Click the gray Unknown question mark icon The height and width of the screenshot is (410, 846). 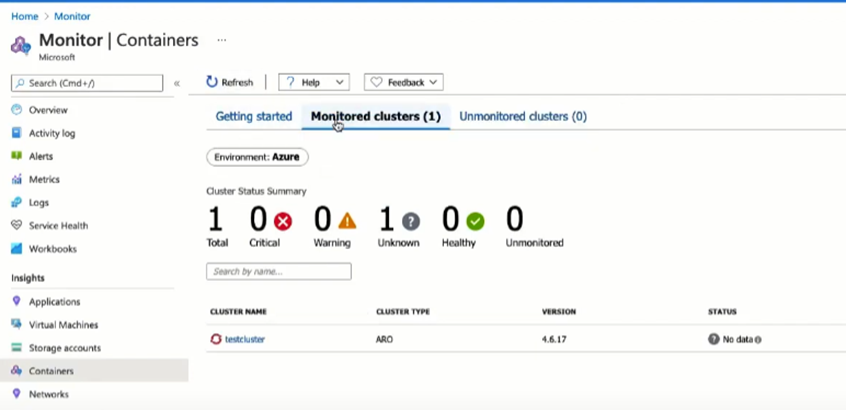(411, 221)
